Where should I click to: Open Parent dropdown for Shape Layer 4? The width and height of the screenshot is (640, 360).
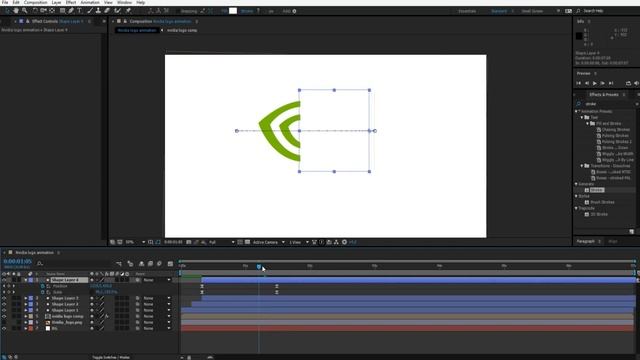157,280
